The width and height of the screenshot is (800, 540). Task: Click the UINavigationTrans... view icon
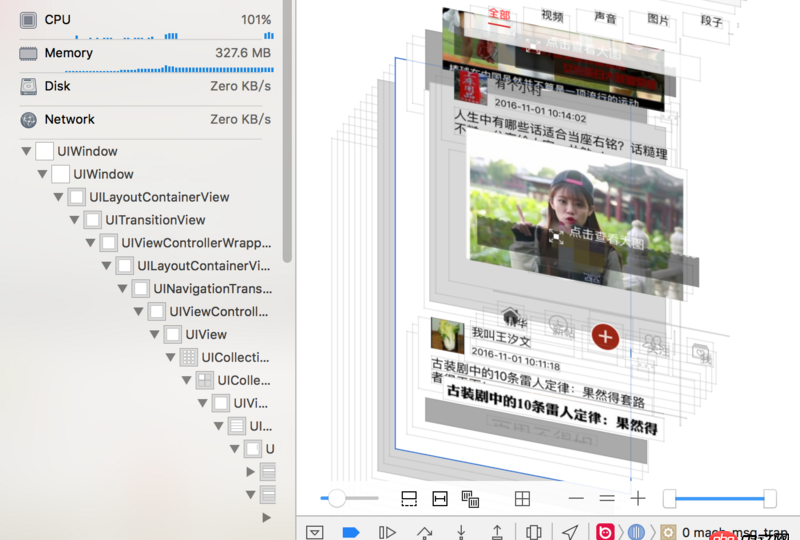(x=140, y=289)
